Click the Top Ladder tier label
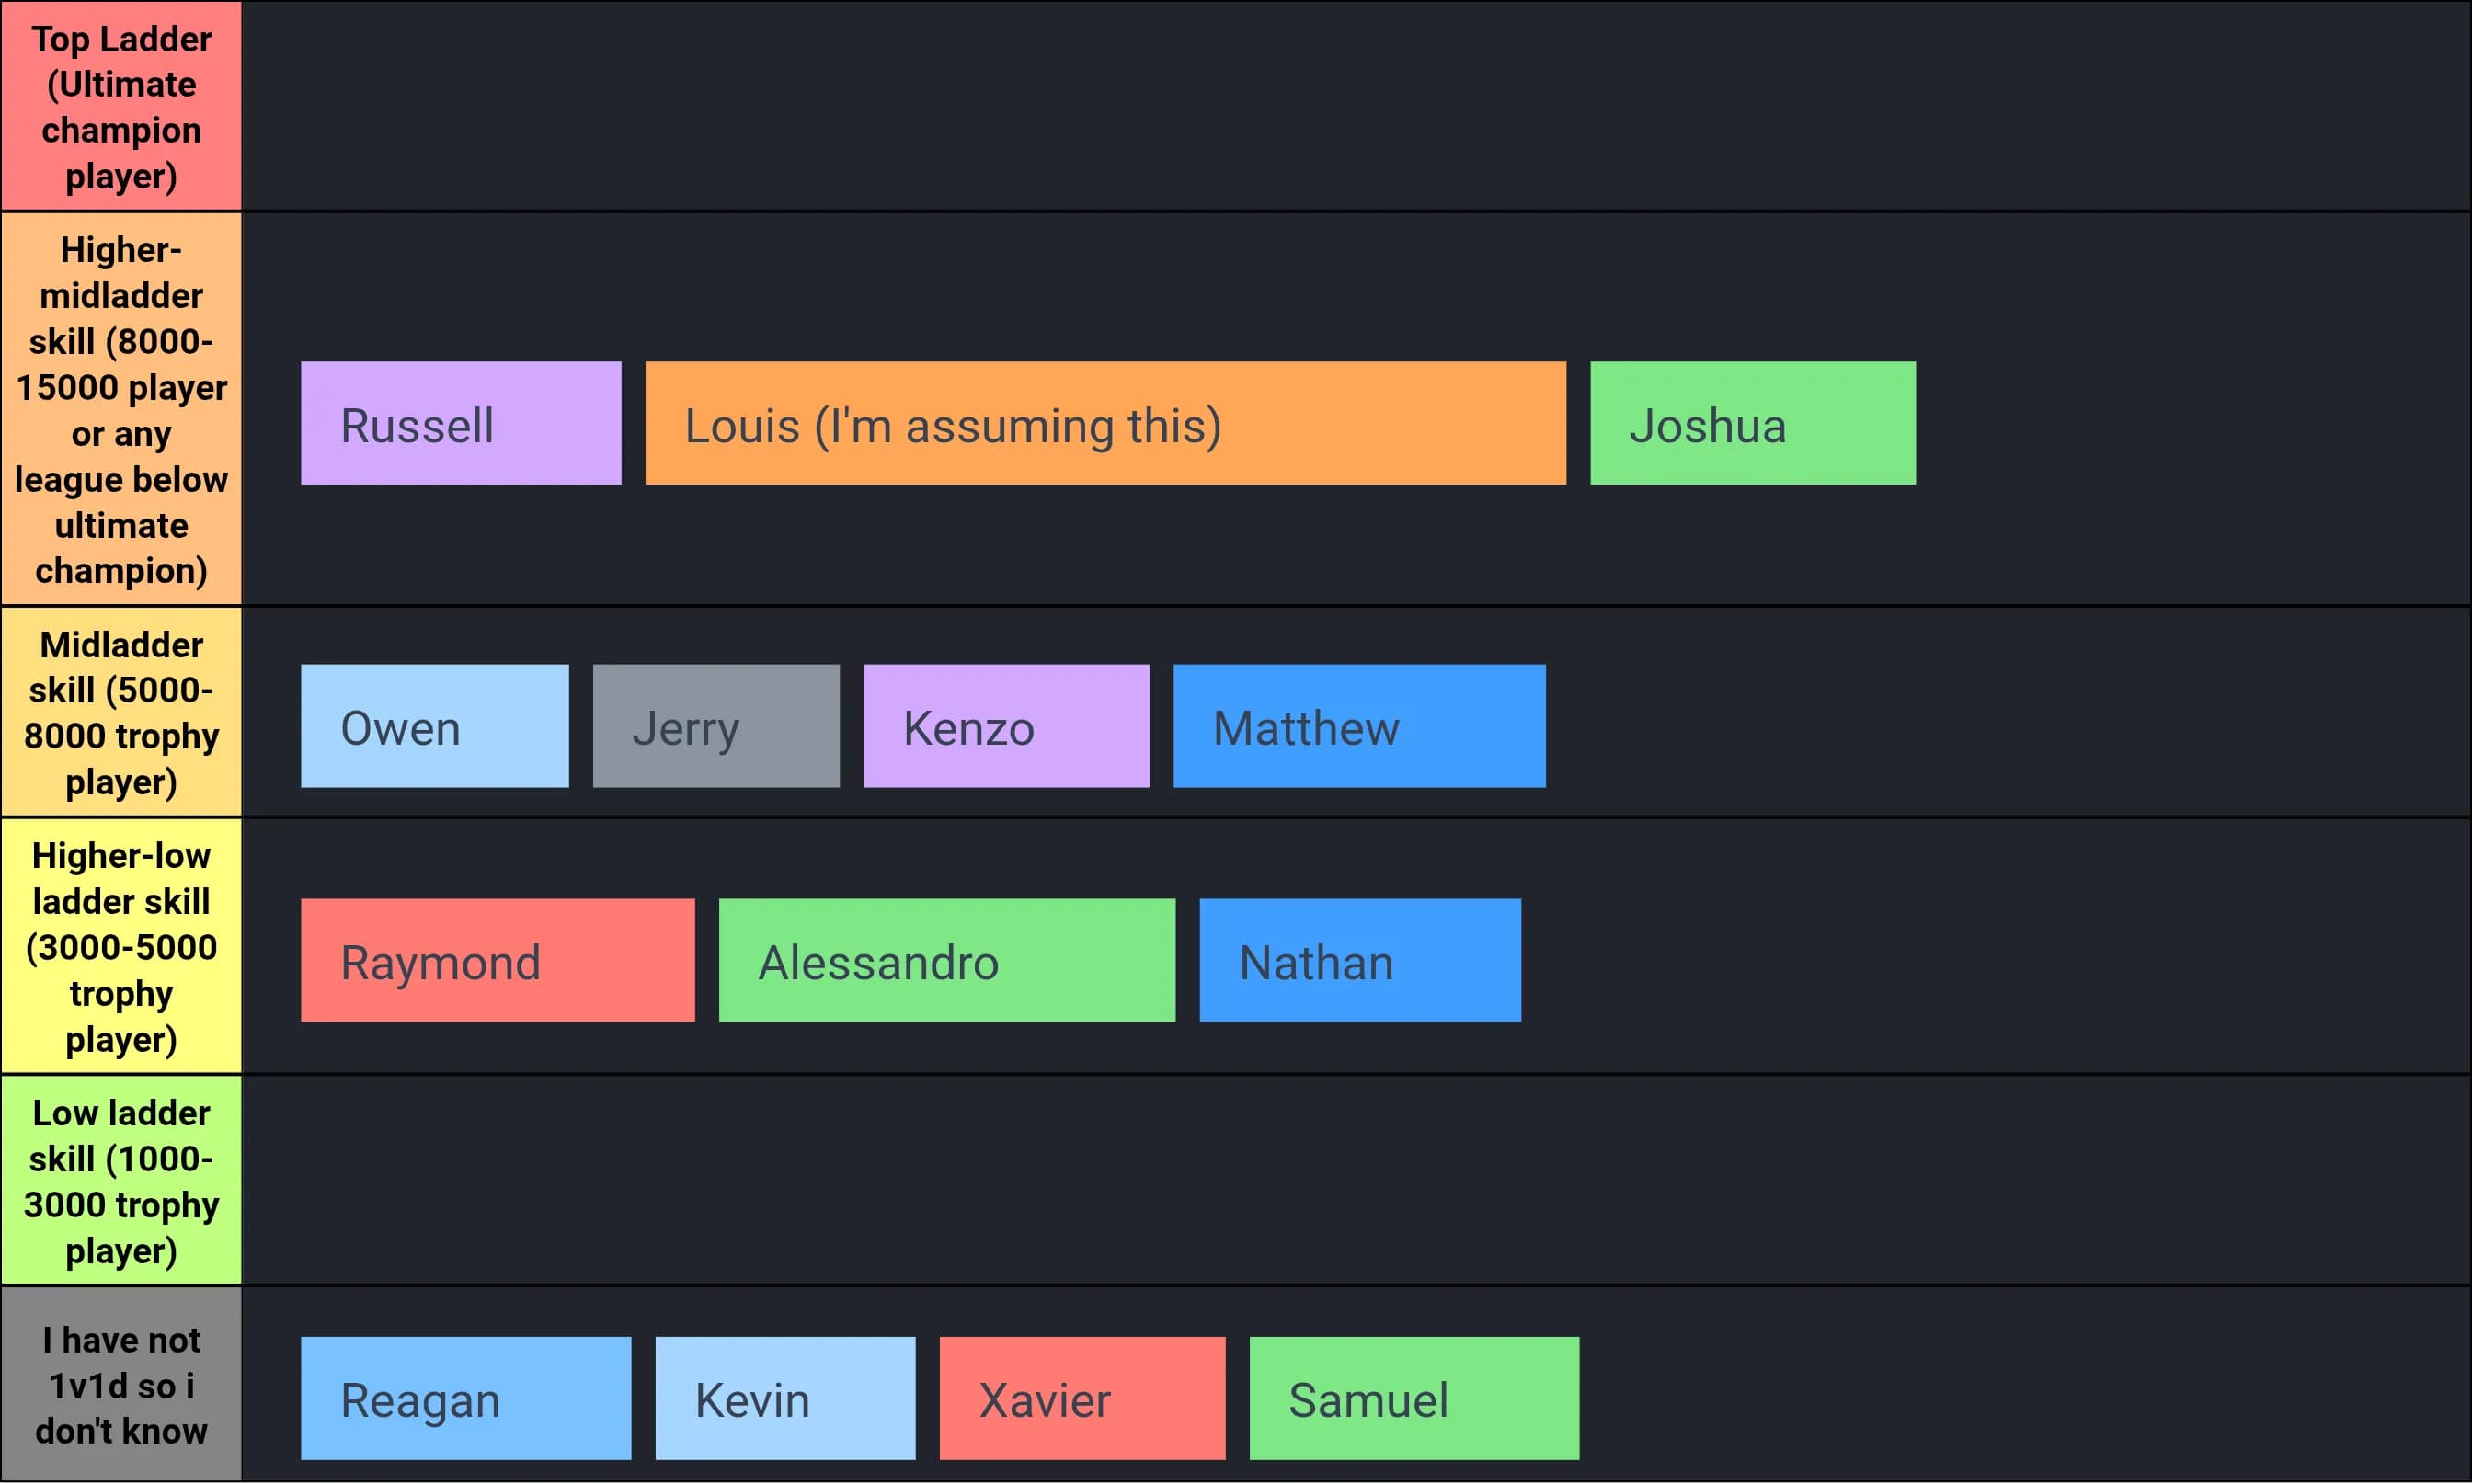Viewport: 2472px width, 1484px height. pos(121,106)
